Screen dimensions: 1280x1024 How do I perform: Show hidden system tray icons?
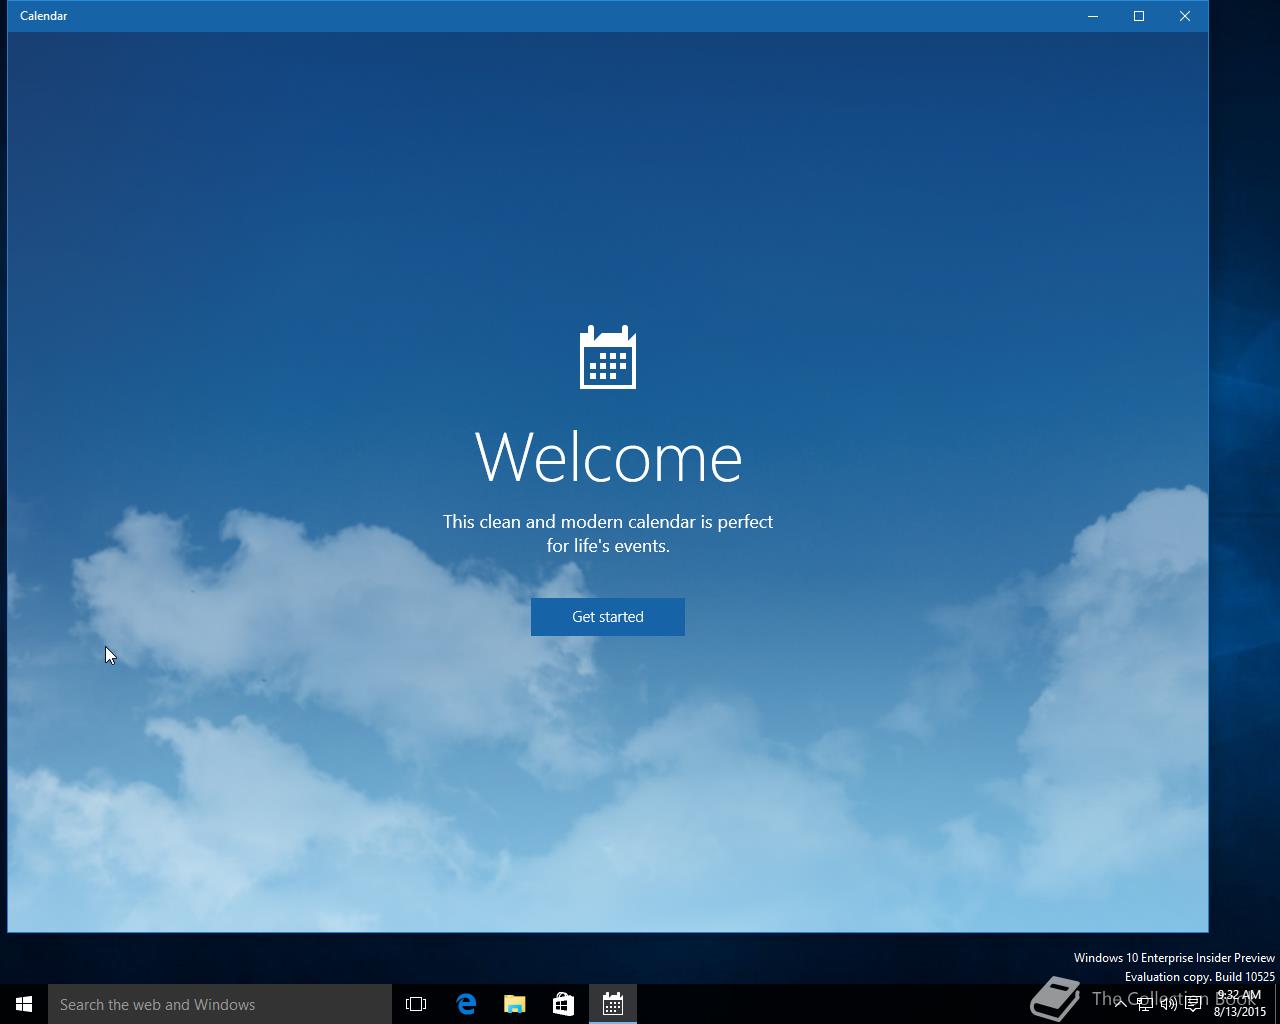(1121, 1004)
